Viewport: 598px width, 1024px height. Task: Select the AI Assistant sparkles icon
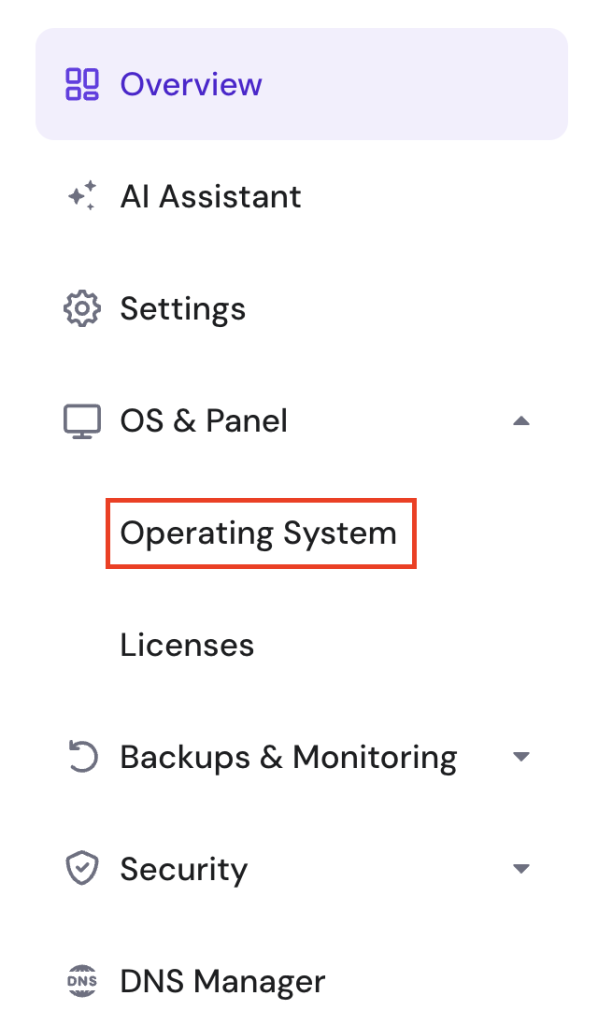tap(83, 196)
